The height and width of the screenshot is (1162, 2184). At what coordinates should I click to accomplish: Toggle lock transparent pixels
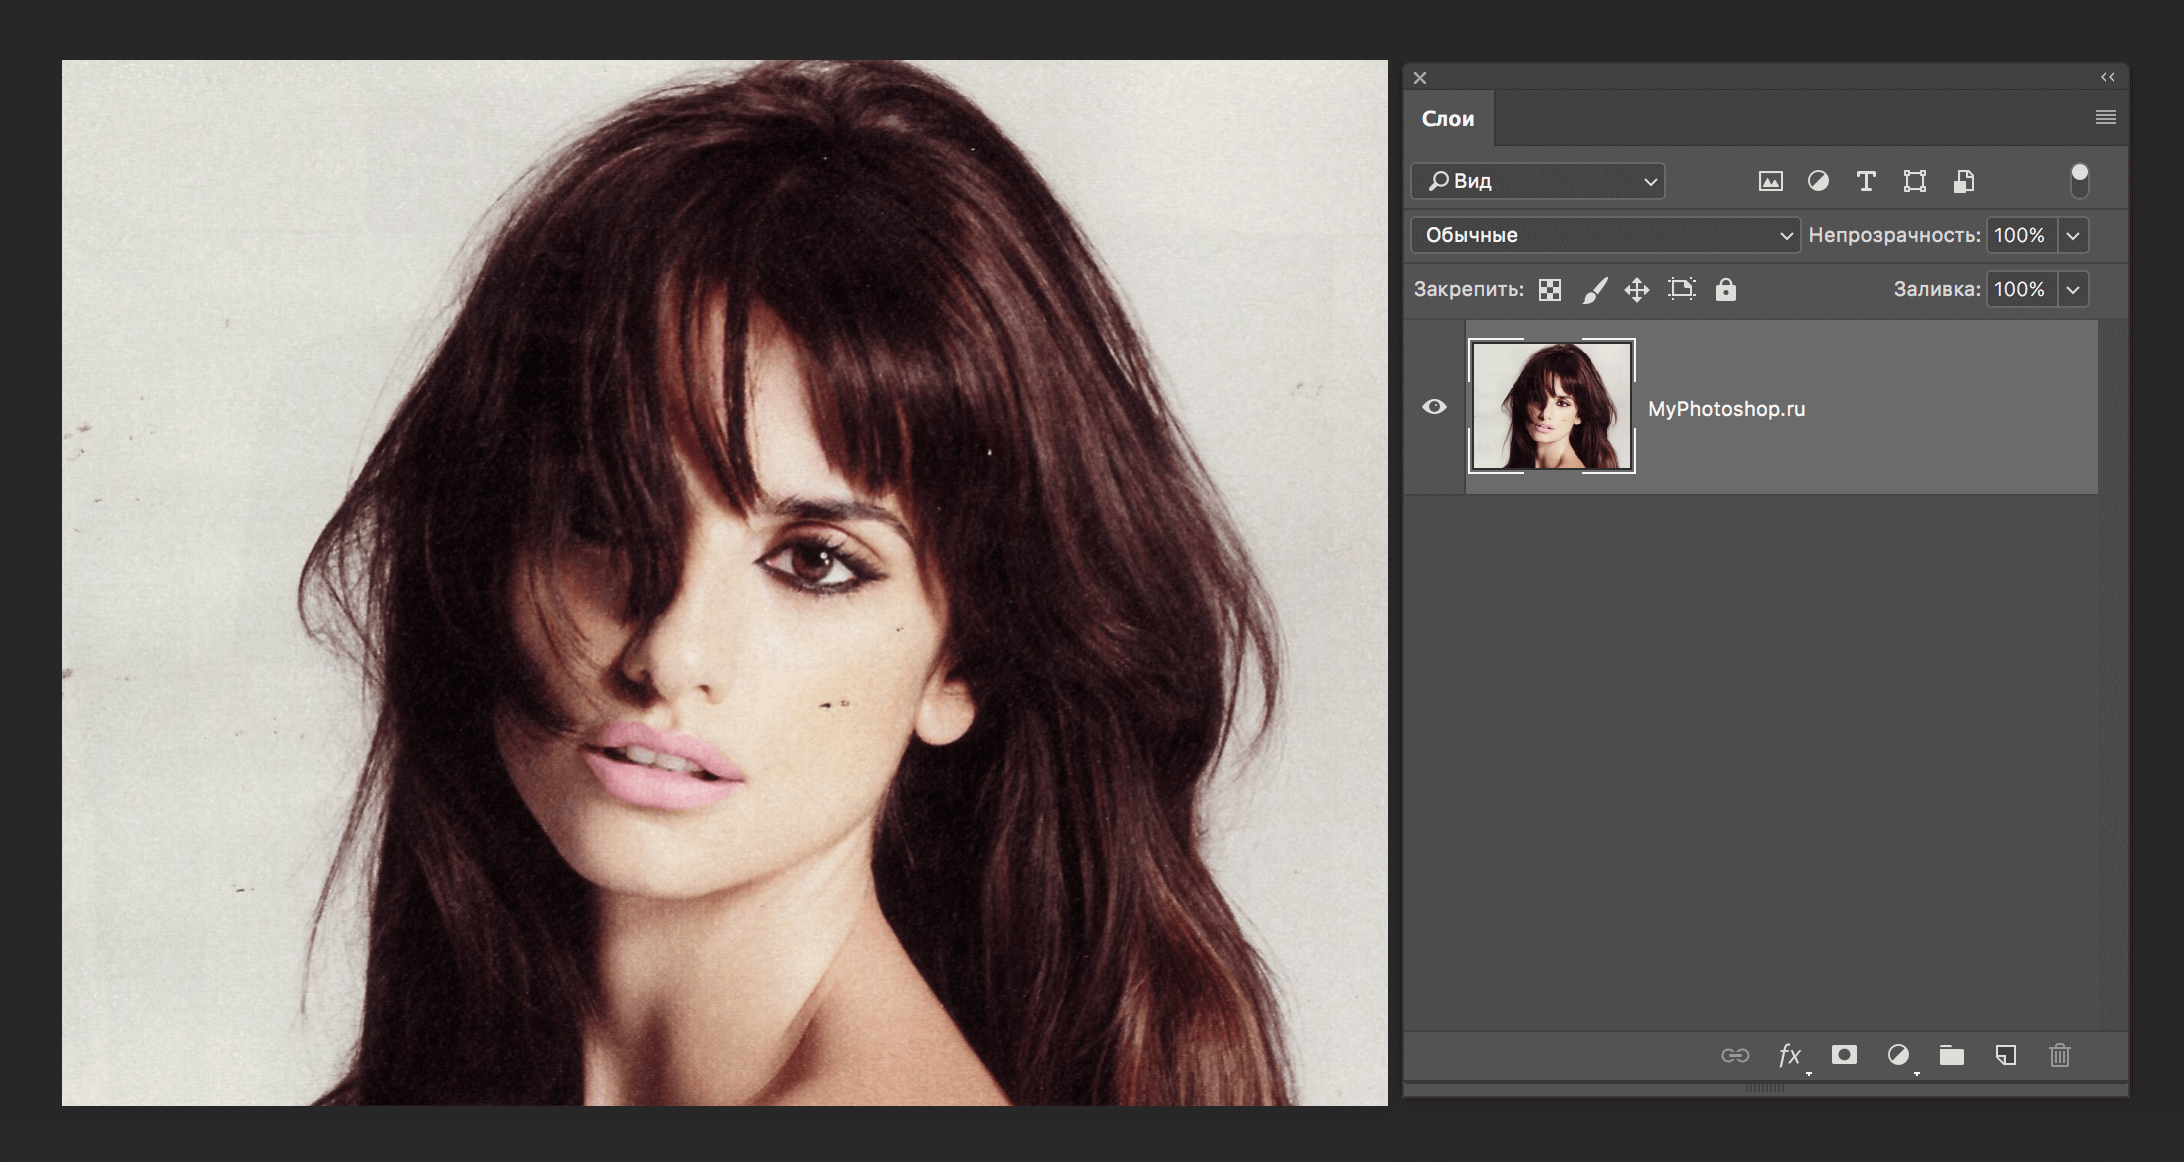point(1550,290)
